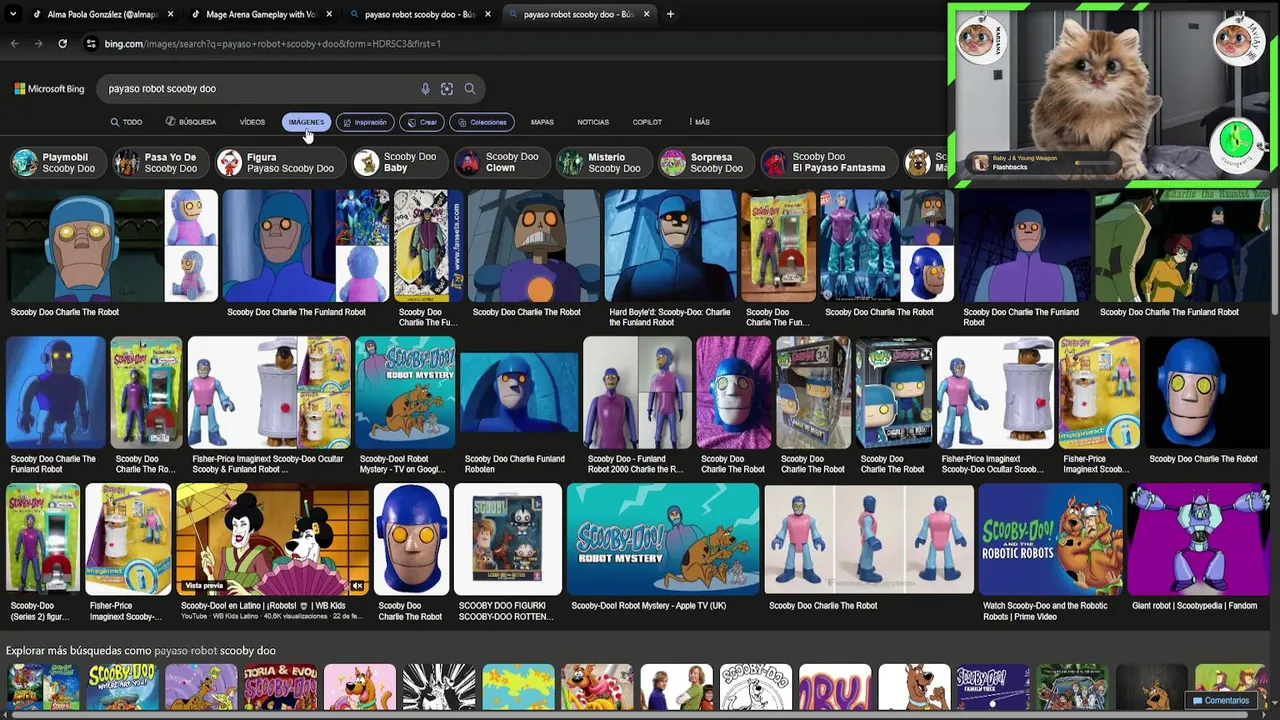This screenshot has width=1280, height=720.
Task: Open Scooby Doo Funland Robot 2000 image
Action: (637, 393)
